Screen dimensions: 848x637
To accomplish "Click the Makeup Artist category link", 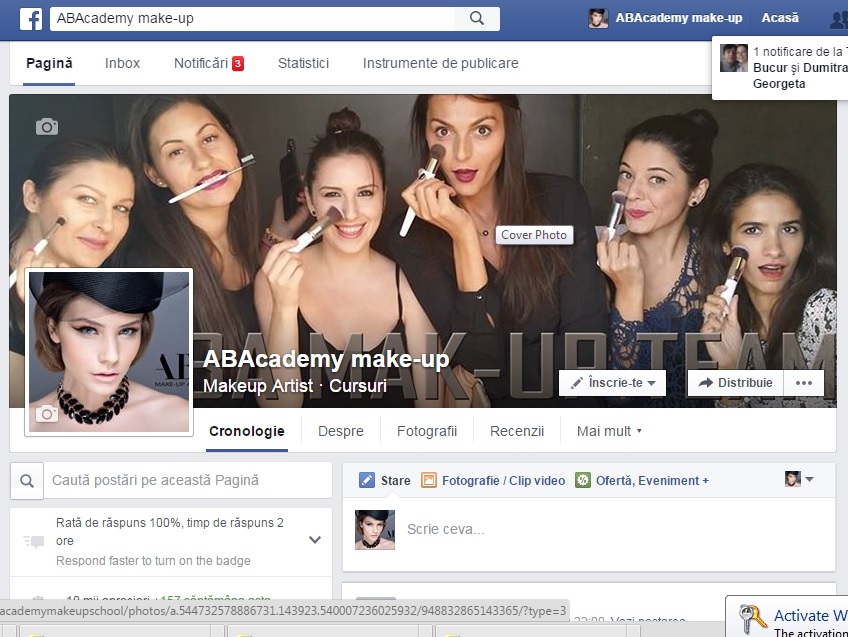I will click(258, 386).
